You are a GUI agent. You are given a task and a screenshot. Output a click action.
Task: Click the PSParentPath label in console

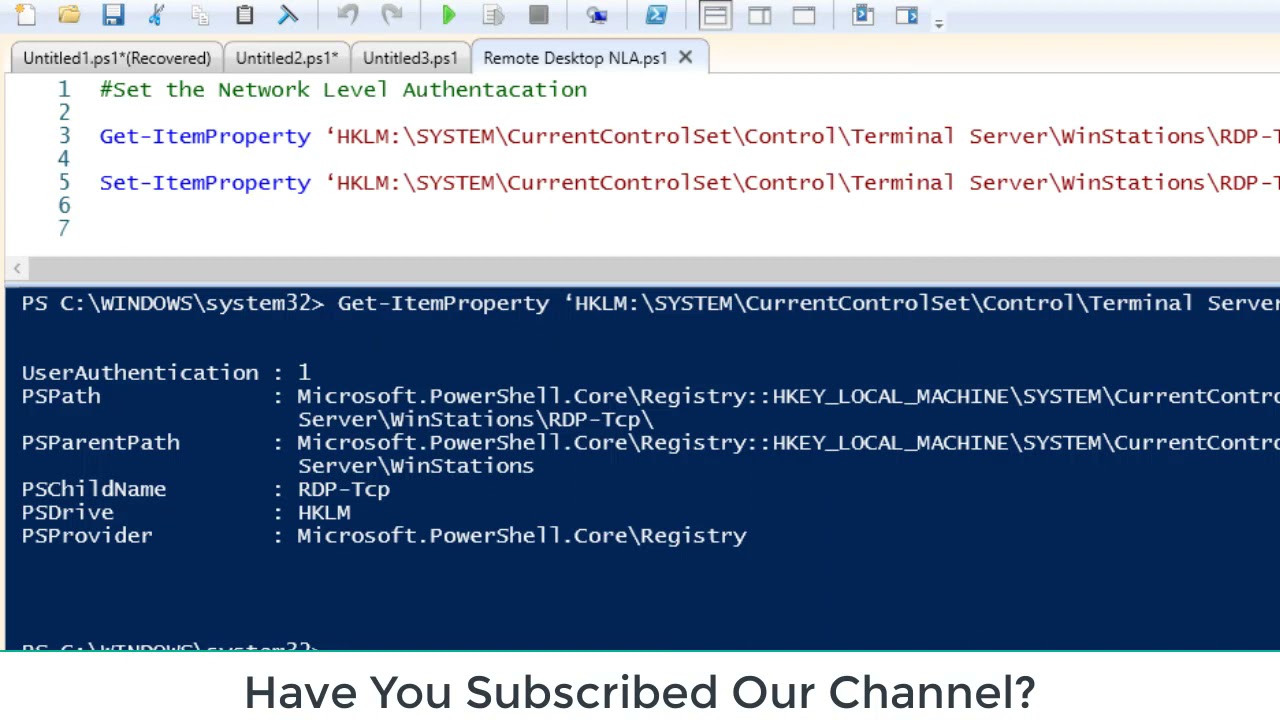point(101,443)
